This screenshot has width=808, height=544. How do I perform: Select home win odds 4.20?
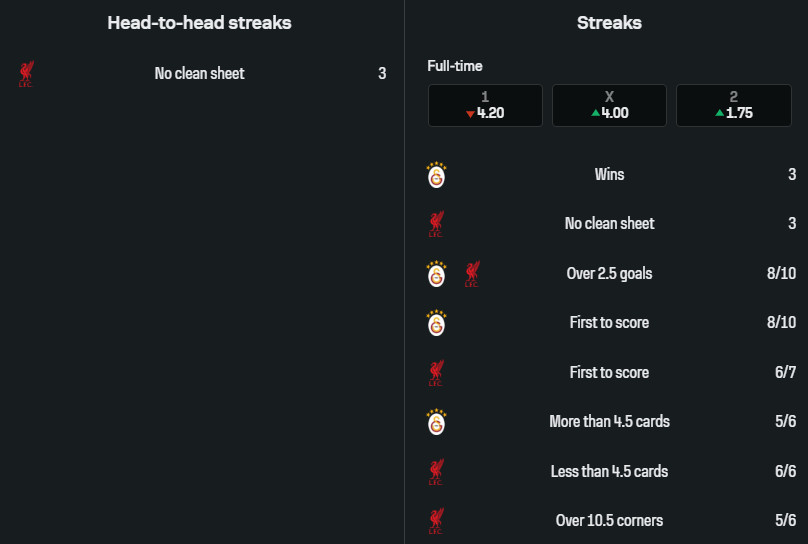click(x=485, y=105)
